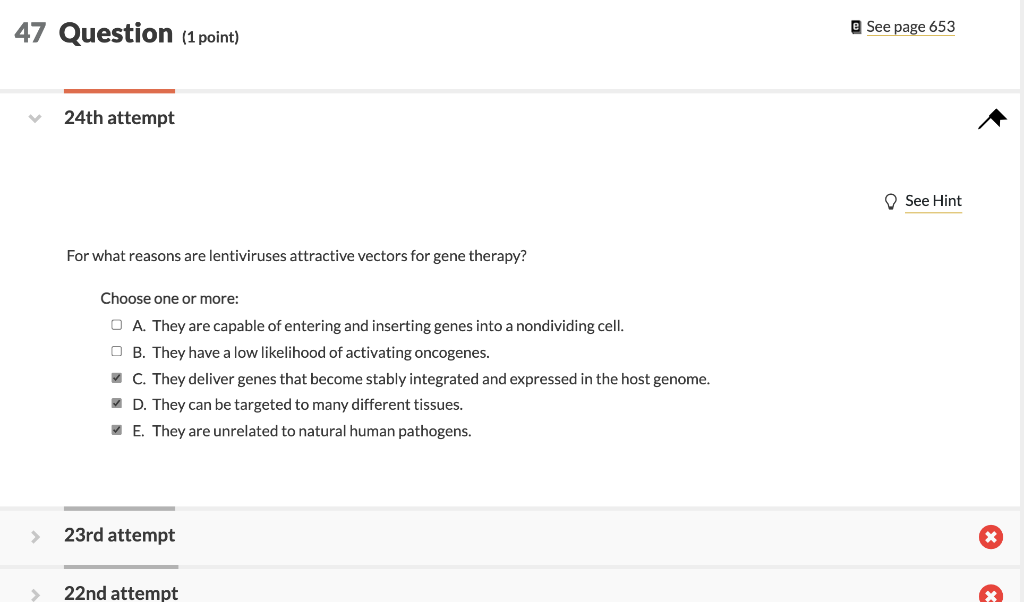Click the lightbulb hint icon
The height and width of the screenshot is (602, 1024).
pos(891,201)
